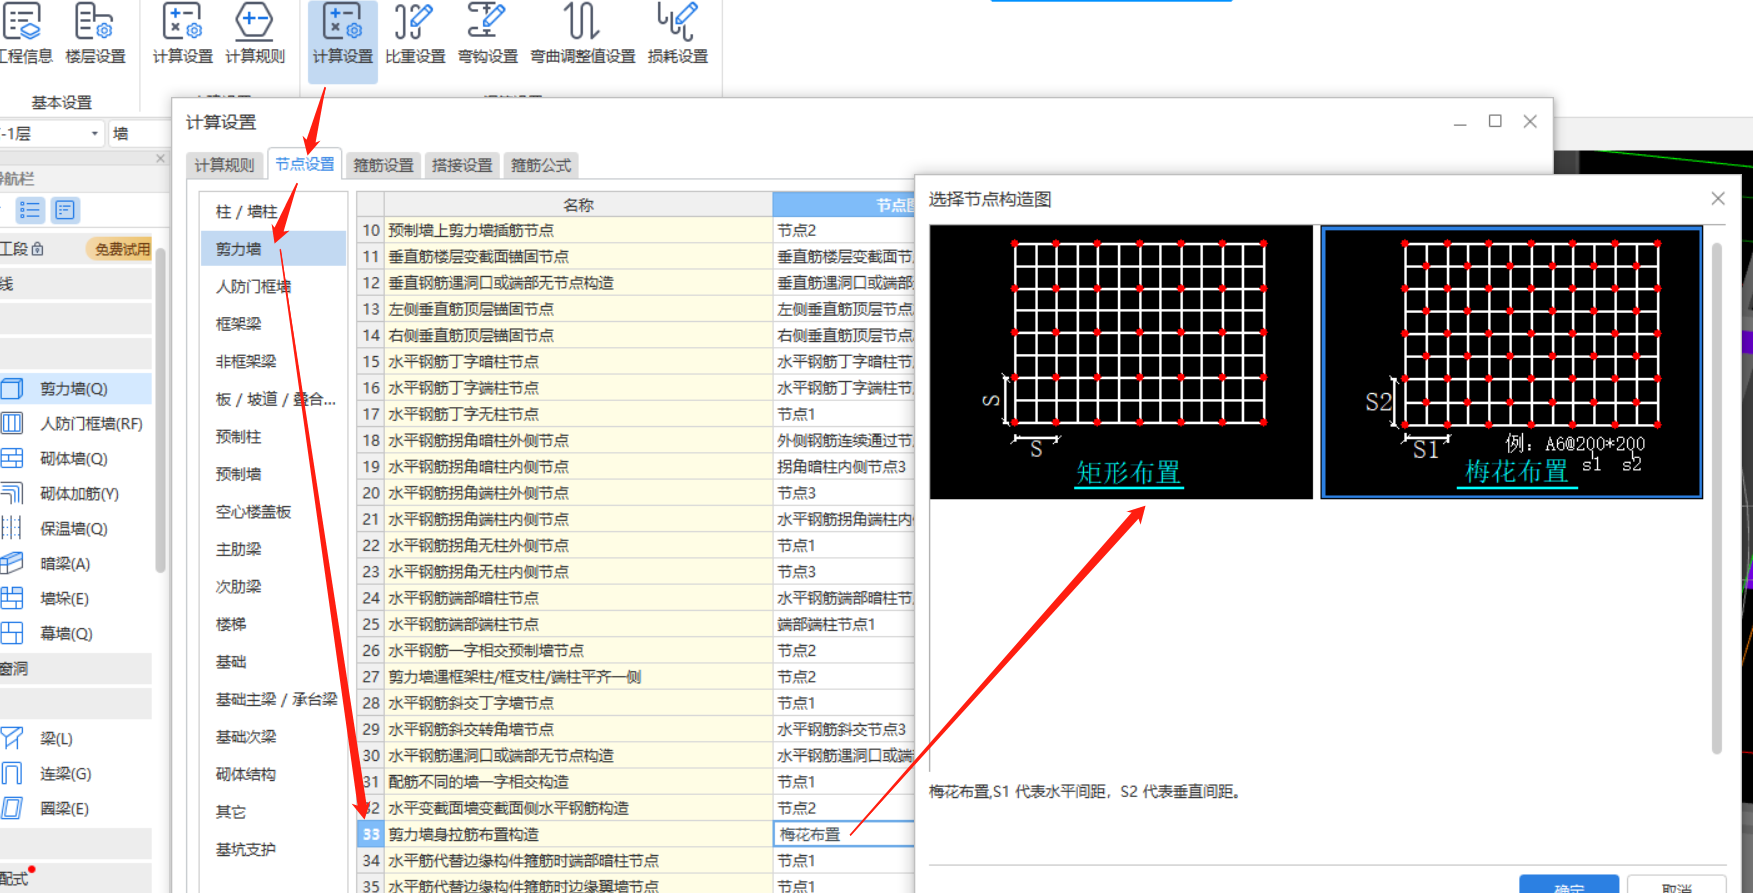Select 基础主梁 / 承台梁 category
Image resolution: width=1753 pixels, height=893 pixels.
click(273, 699)
